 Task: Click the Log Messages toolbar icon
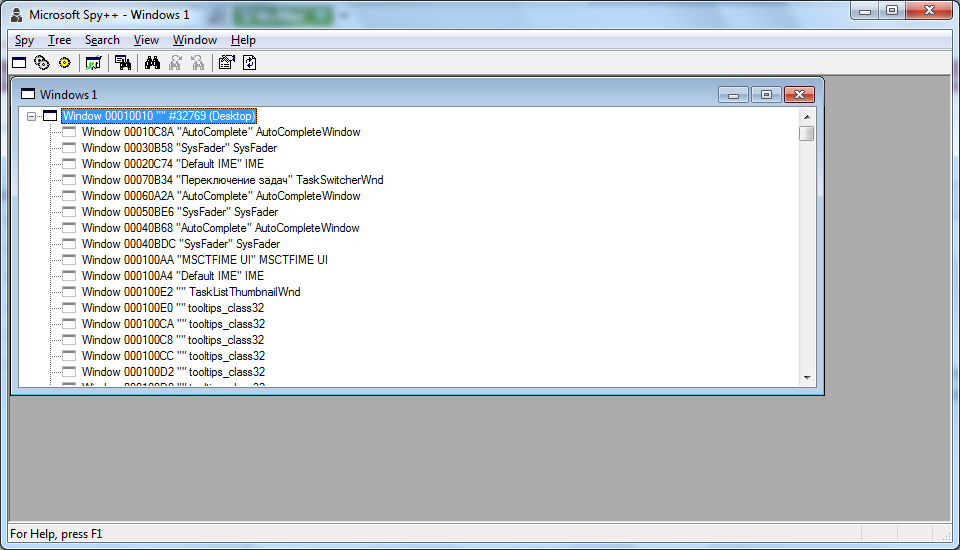pyautogui.click(x=94, y=62)
